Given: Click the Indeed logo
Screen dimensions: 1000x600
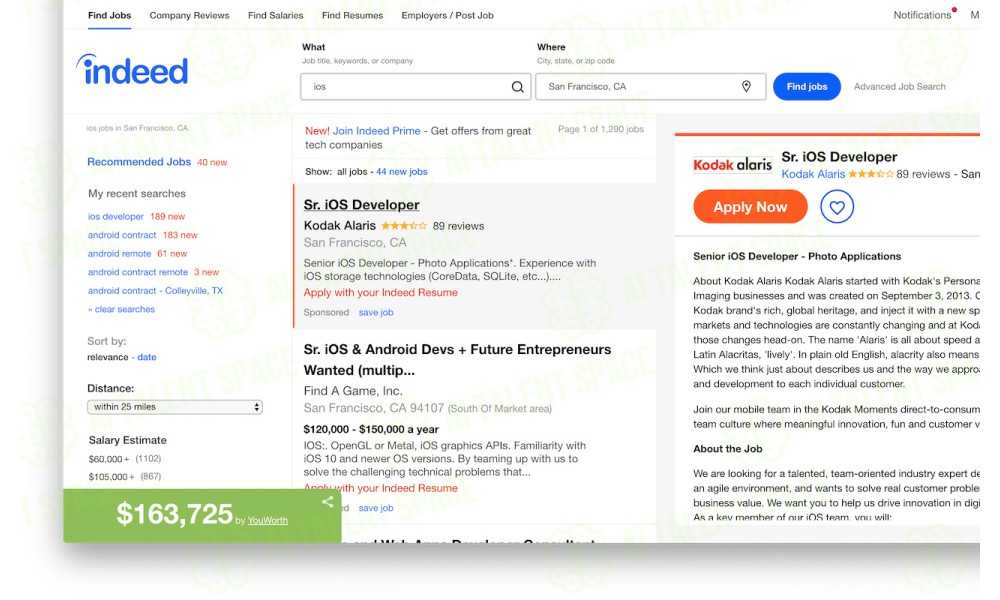Looking at the screenshot, I should pos(133,70).
